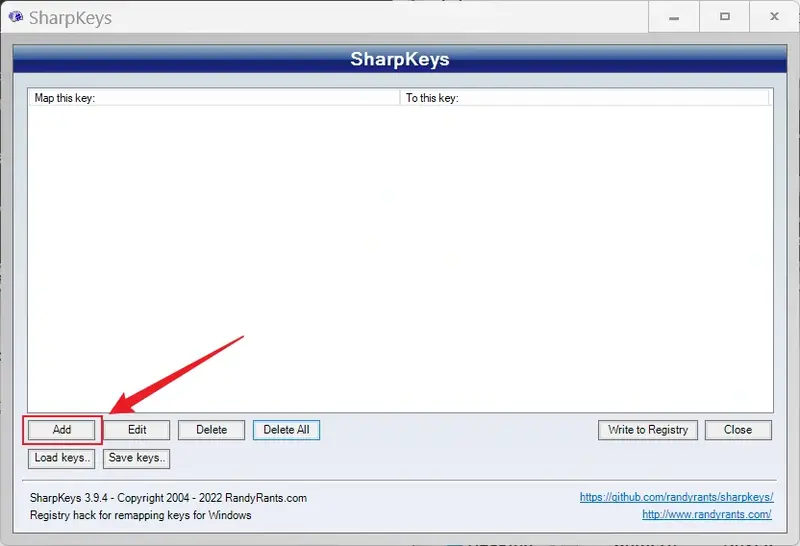This screenshot has height=546, width=800.
Task: Minimize the SharpKeys window
Action: 673,17
